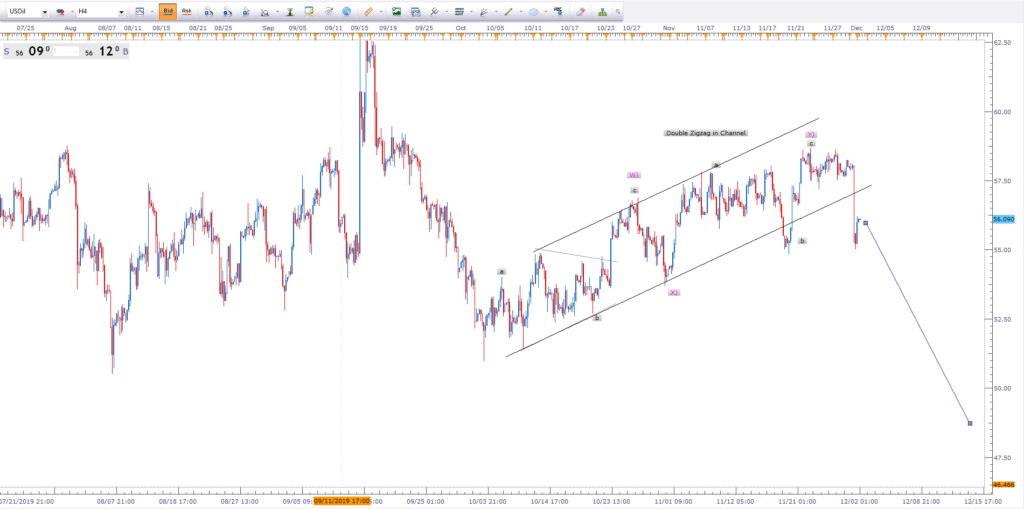Click the chart type icon
1024x509 pixels.
click(139, 12)
